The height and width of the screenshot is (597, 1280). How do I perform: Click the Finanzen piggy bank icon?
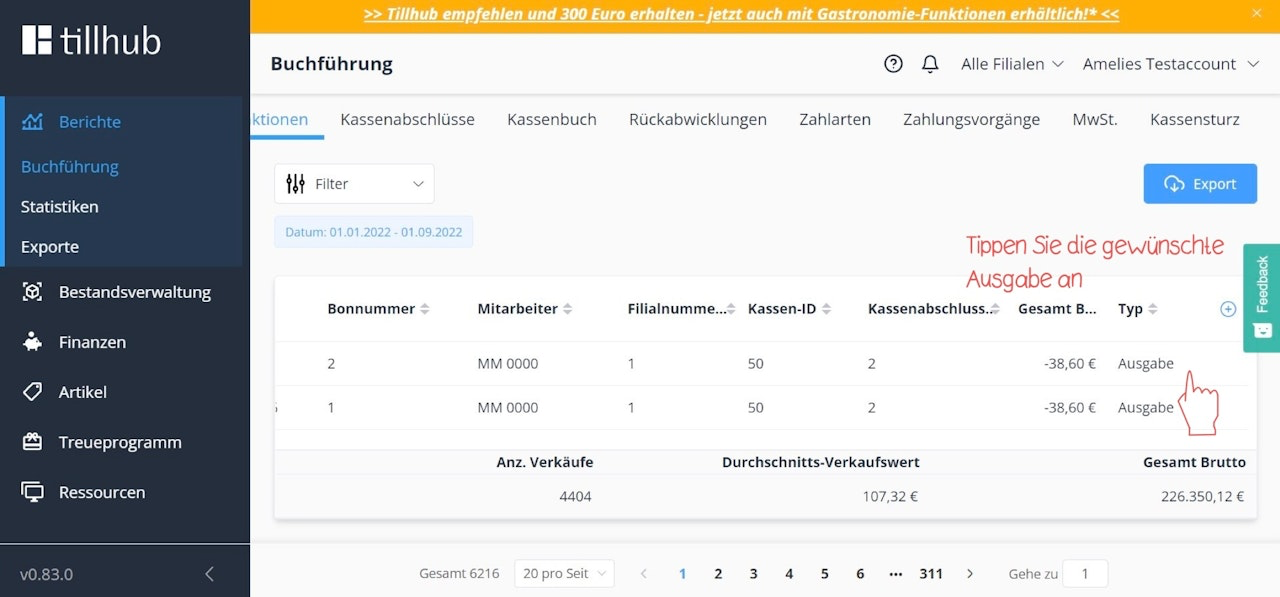pyautogui.click(x=33, y=342)
